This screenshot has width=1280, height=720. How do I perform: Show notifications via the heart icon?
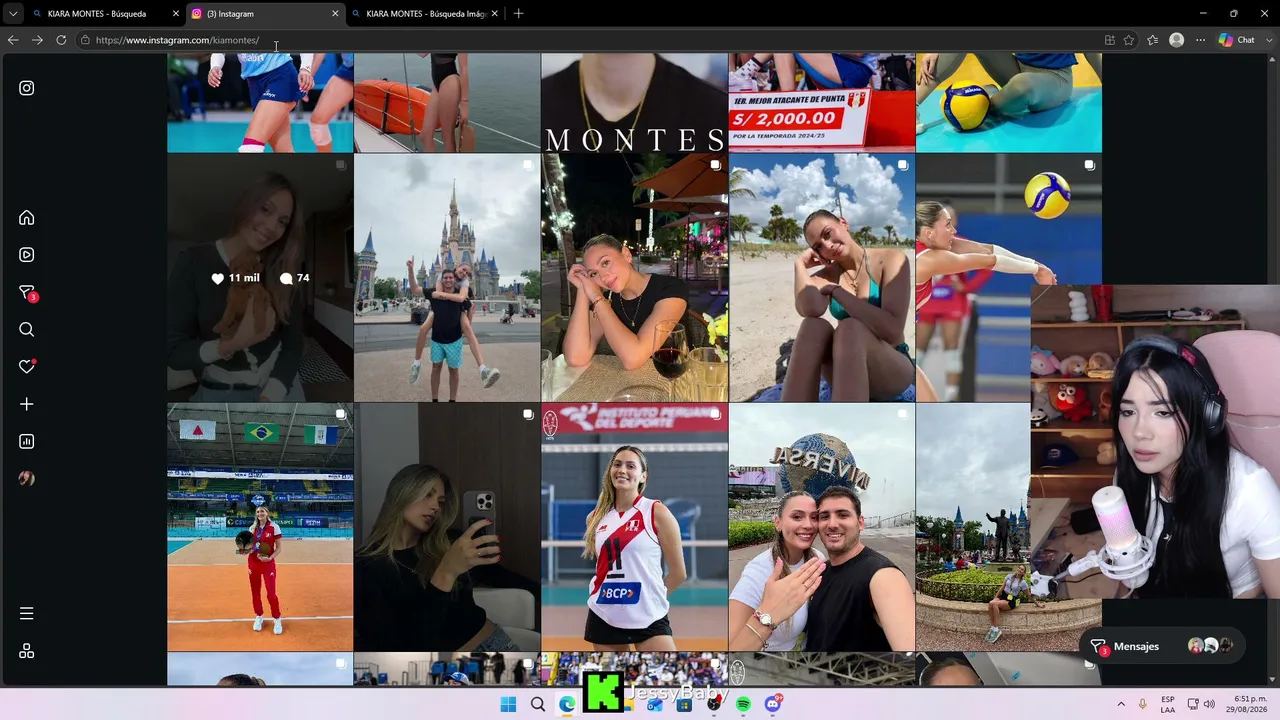[27, 367]
